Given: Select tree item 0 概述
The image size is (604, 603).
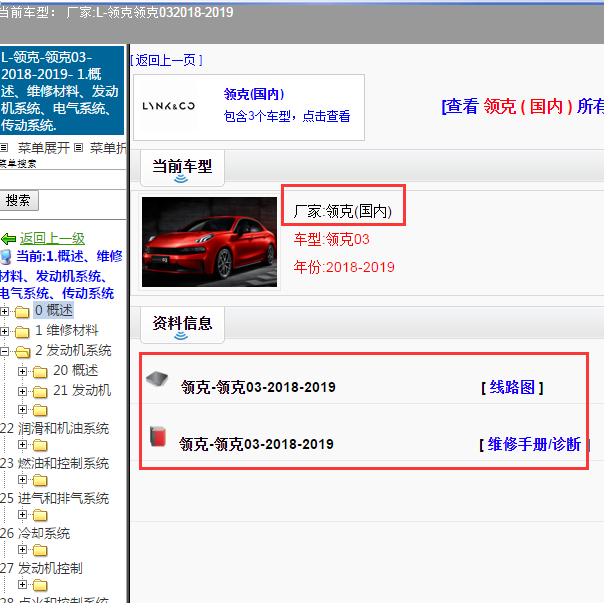Looking at the screenshot, I should pyautogui.click(x=54, y=310).
